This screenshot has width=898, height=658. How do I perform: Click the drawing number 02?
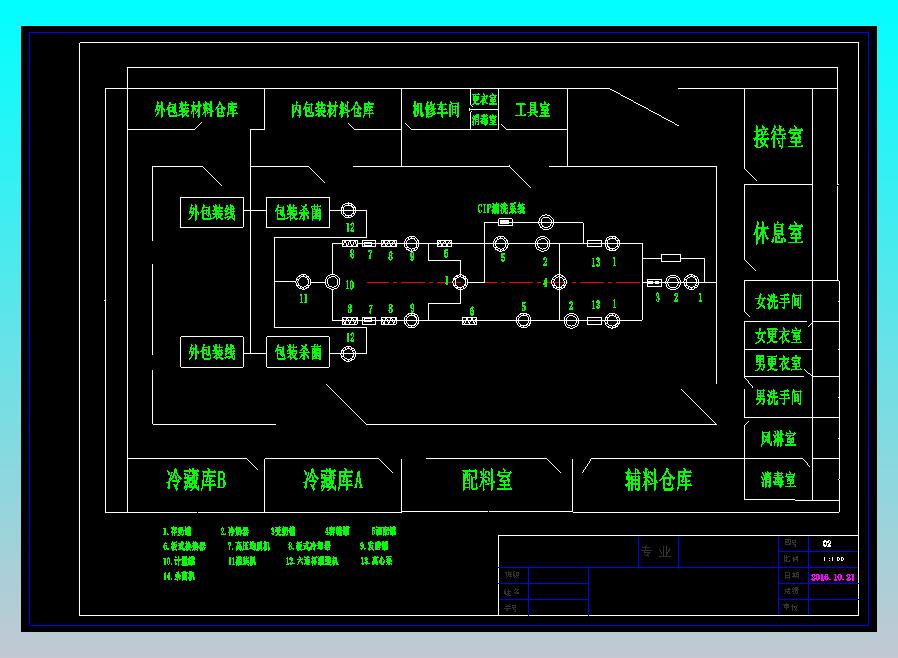827,543
